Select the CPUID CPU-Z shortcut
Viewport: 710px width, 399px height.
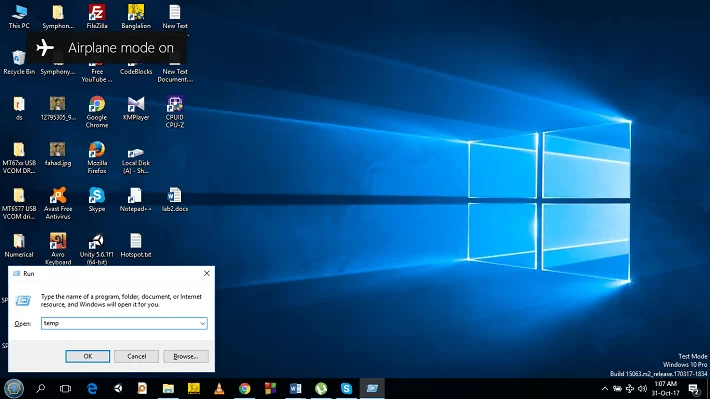[174, 112]
